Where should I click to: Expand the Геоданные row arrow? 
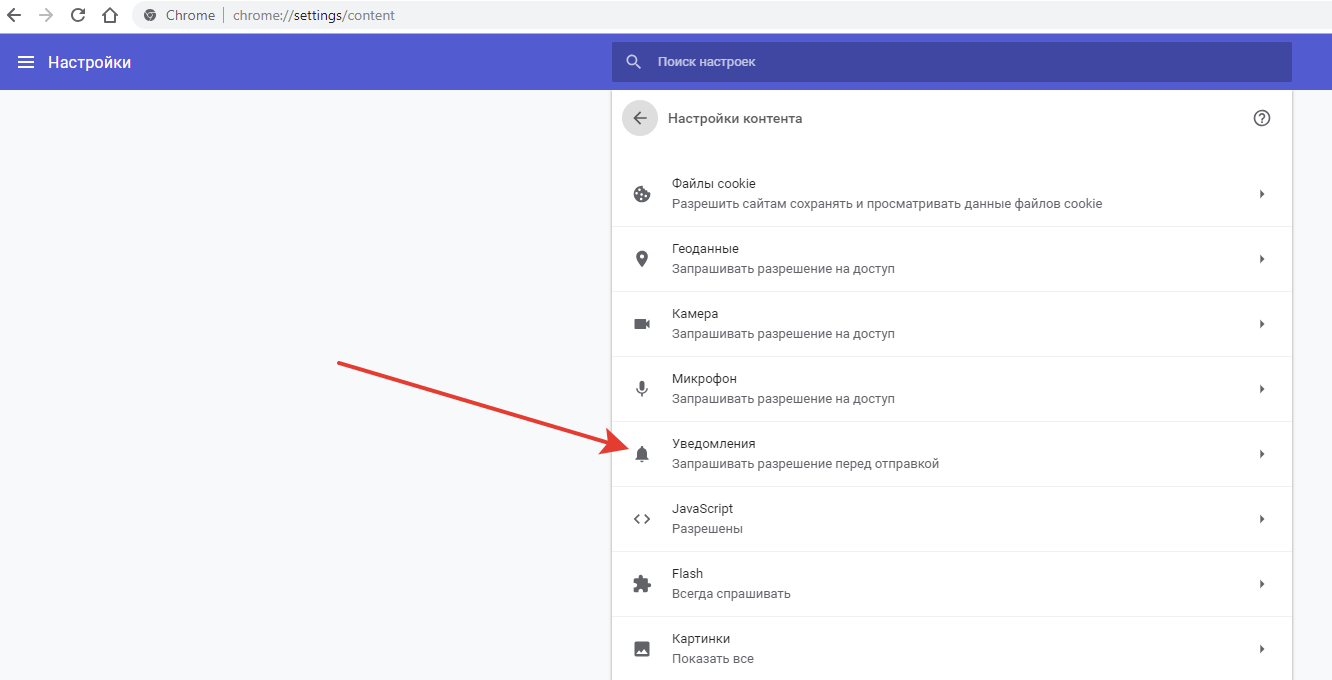[1262, 259]
